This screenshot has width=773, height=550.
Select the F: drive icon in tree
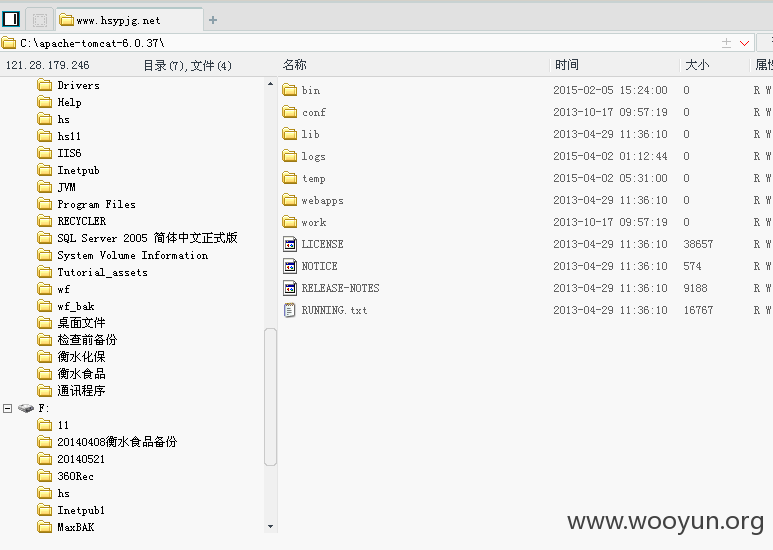pyautogui.click(x=26, y=408)
